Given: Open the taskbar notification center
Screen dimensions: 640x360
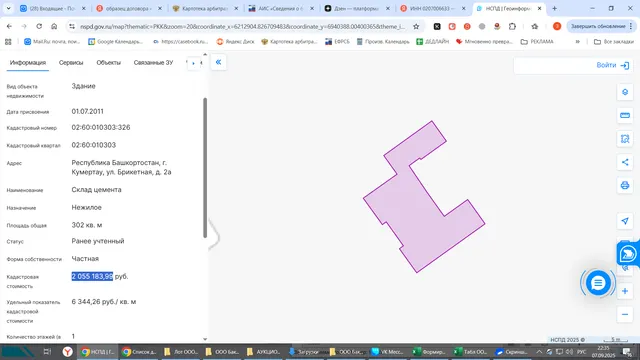Looking at the screenshot, I should (x=628, y=351).
